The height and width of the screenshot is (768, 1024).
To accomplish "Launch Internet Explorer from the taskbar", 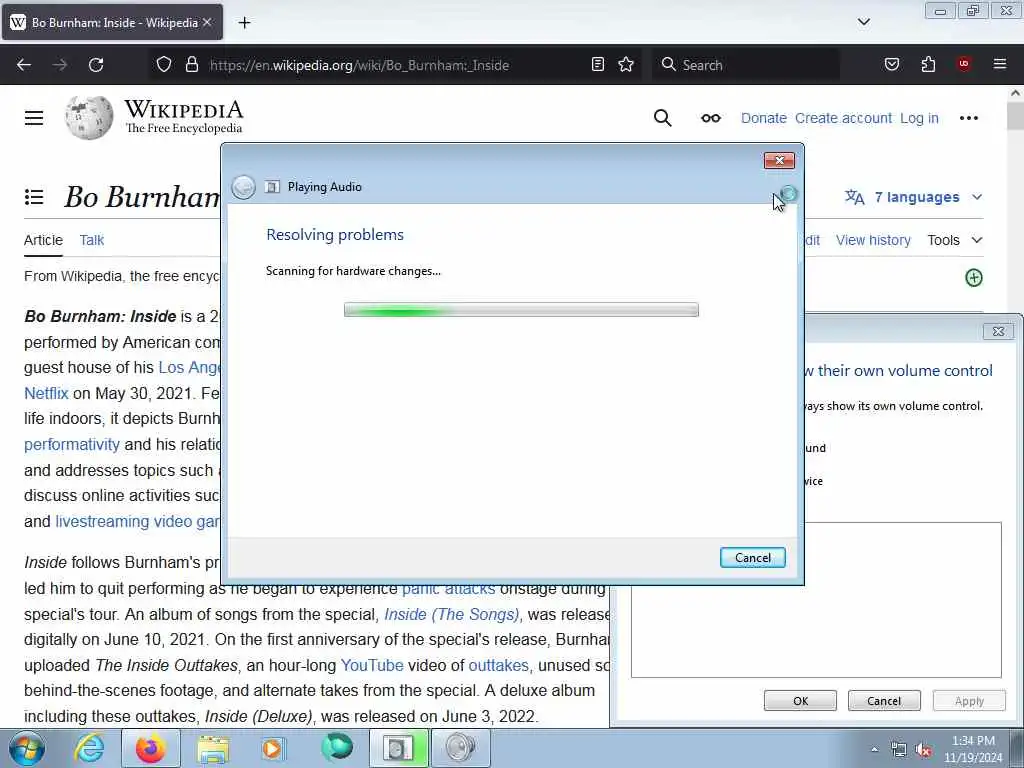I will click(89, 748).
